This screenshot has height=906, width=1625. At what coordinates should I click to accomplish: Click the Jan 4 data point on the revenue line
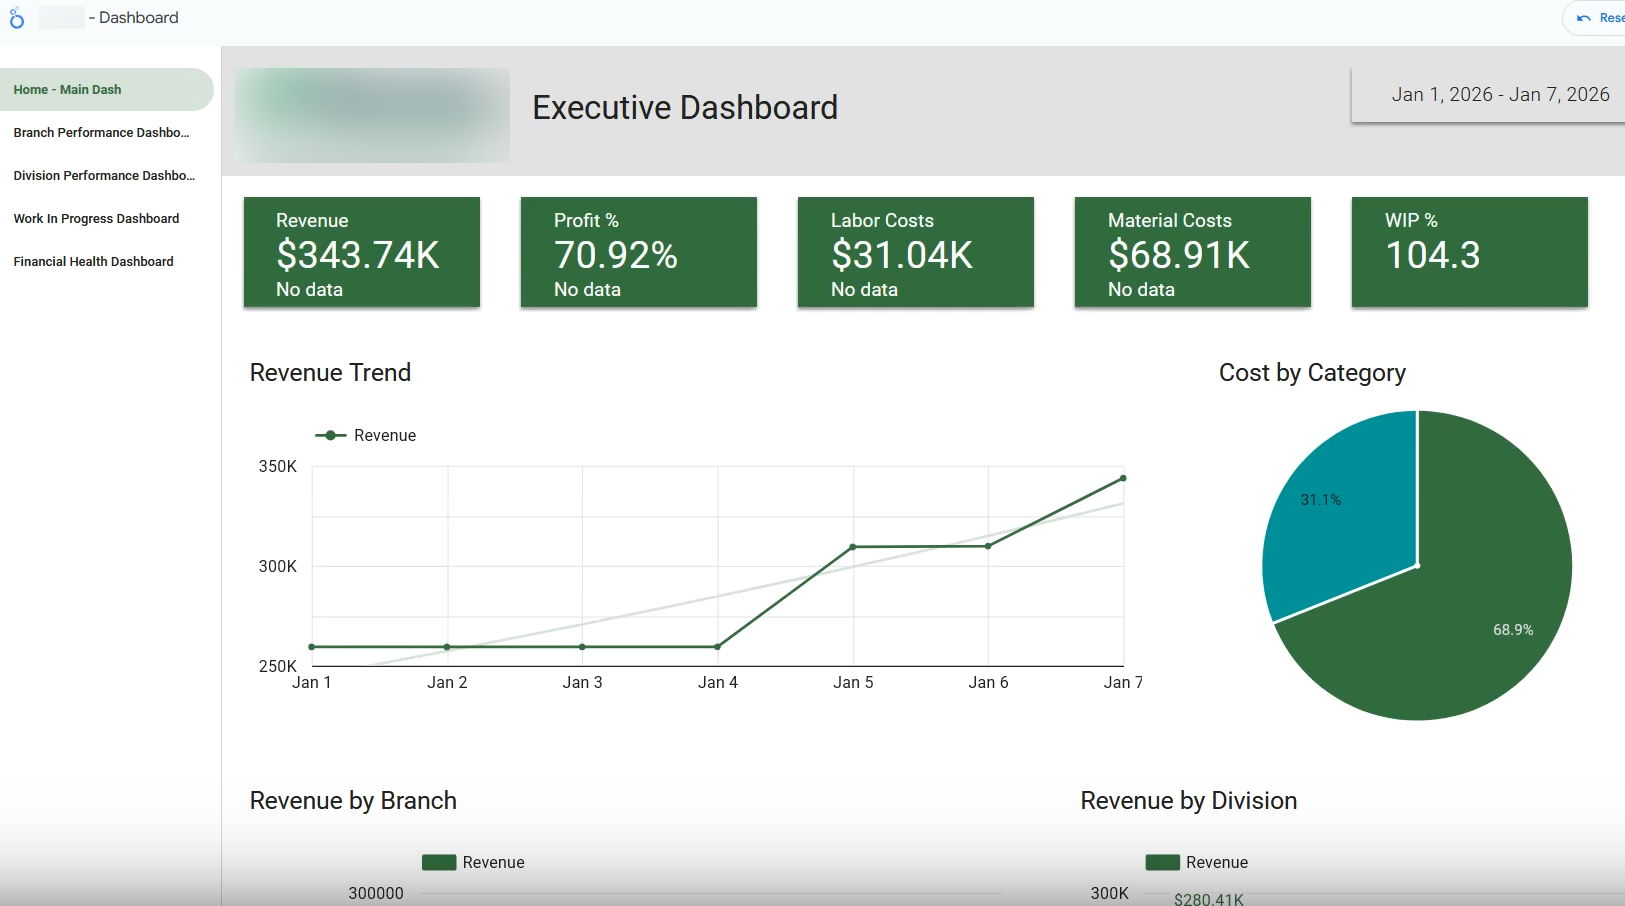(x=718, y=647)
